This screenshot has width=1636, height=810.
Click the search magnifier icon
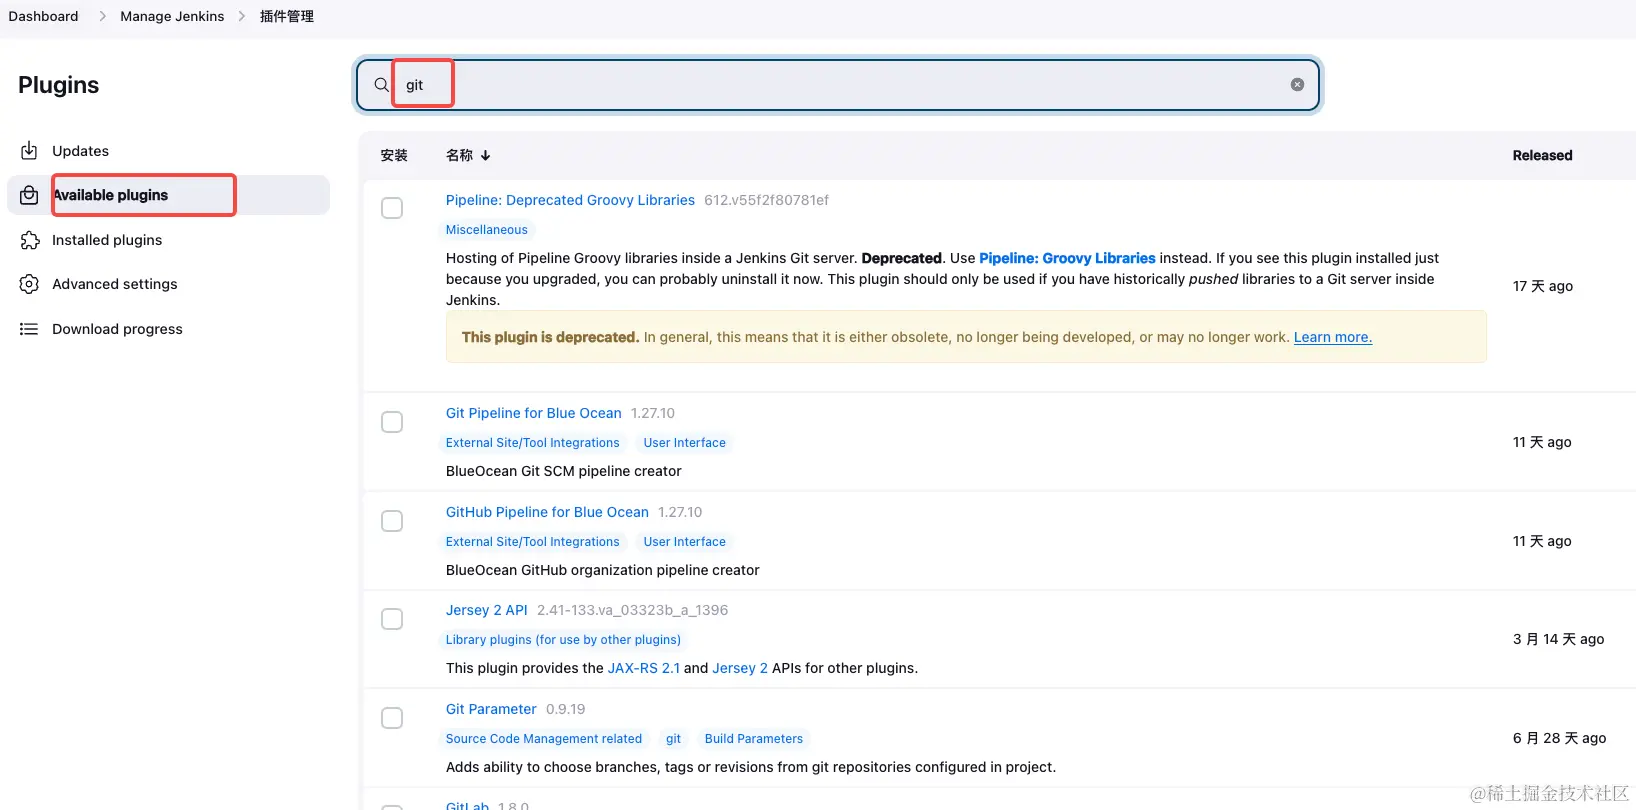point(381,85)
